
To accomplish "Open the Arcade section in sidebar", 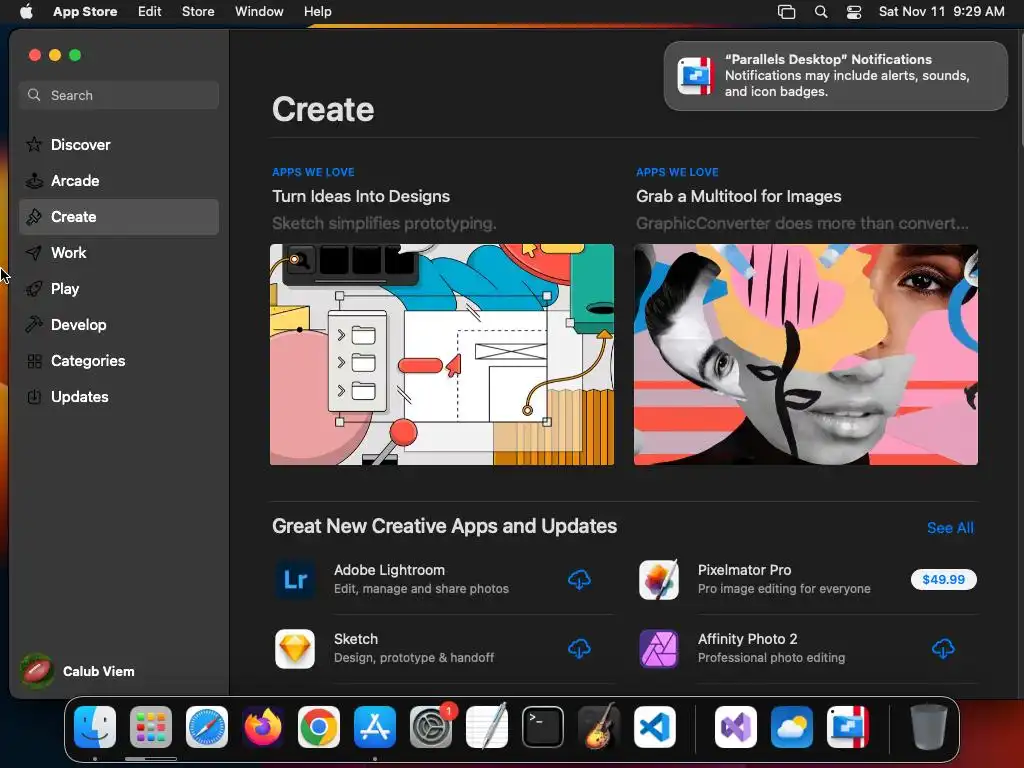I will (119, 181).
